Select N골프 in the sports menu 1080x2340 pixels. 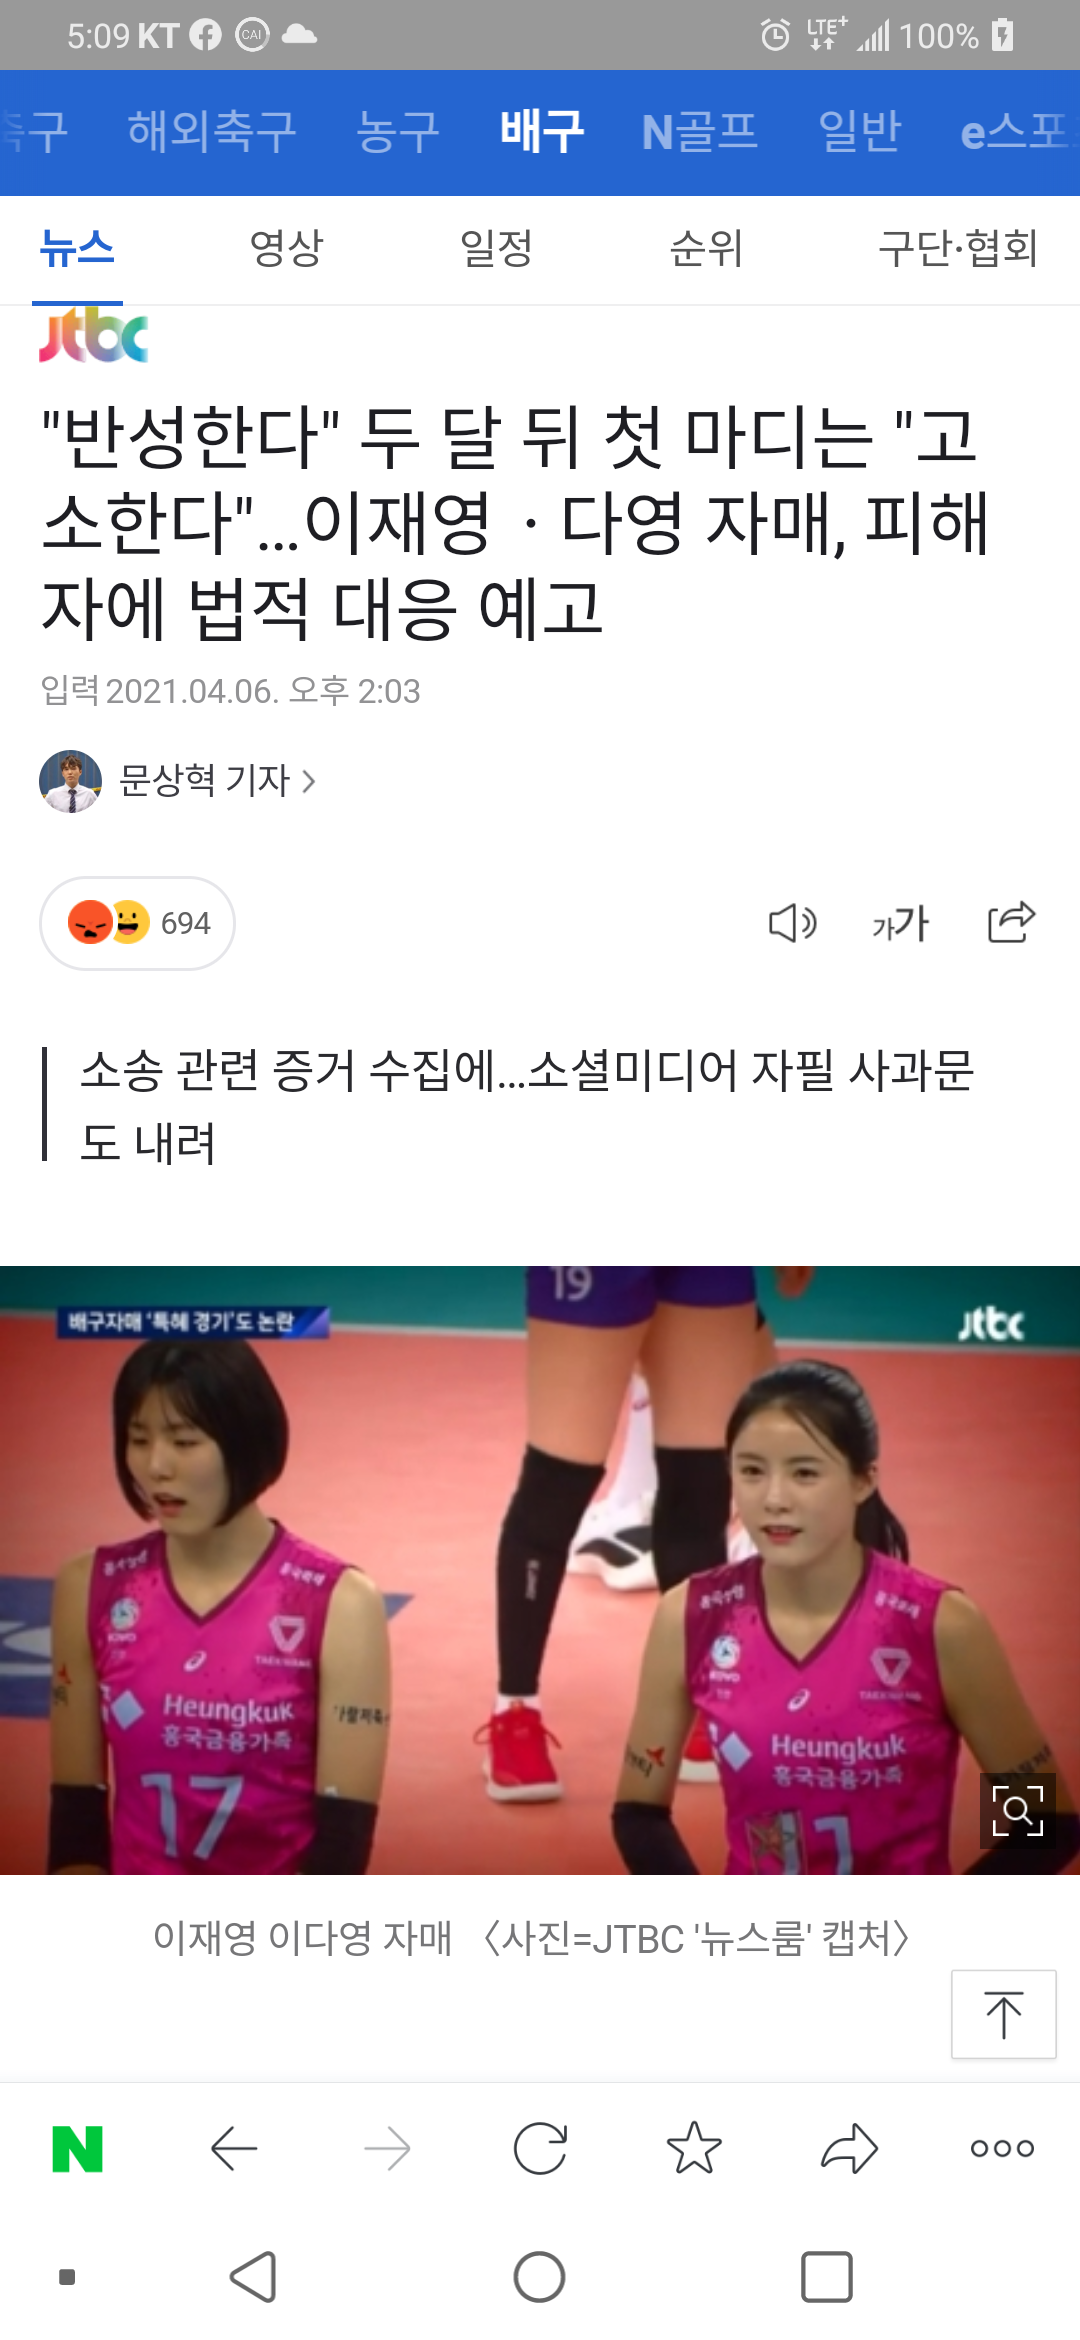pyautogui.click(x=700, y=131)
